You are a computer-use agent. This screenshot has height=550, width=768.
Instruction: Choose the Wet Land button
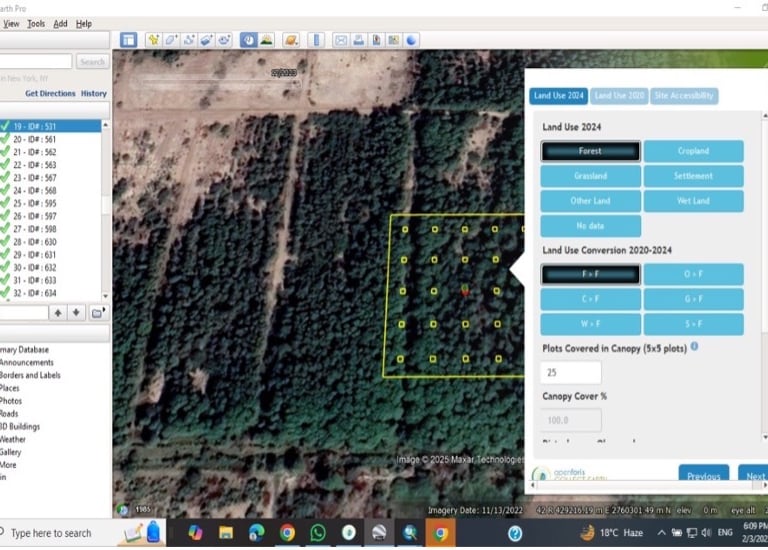(693, 201)
